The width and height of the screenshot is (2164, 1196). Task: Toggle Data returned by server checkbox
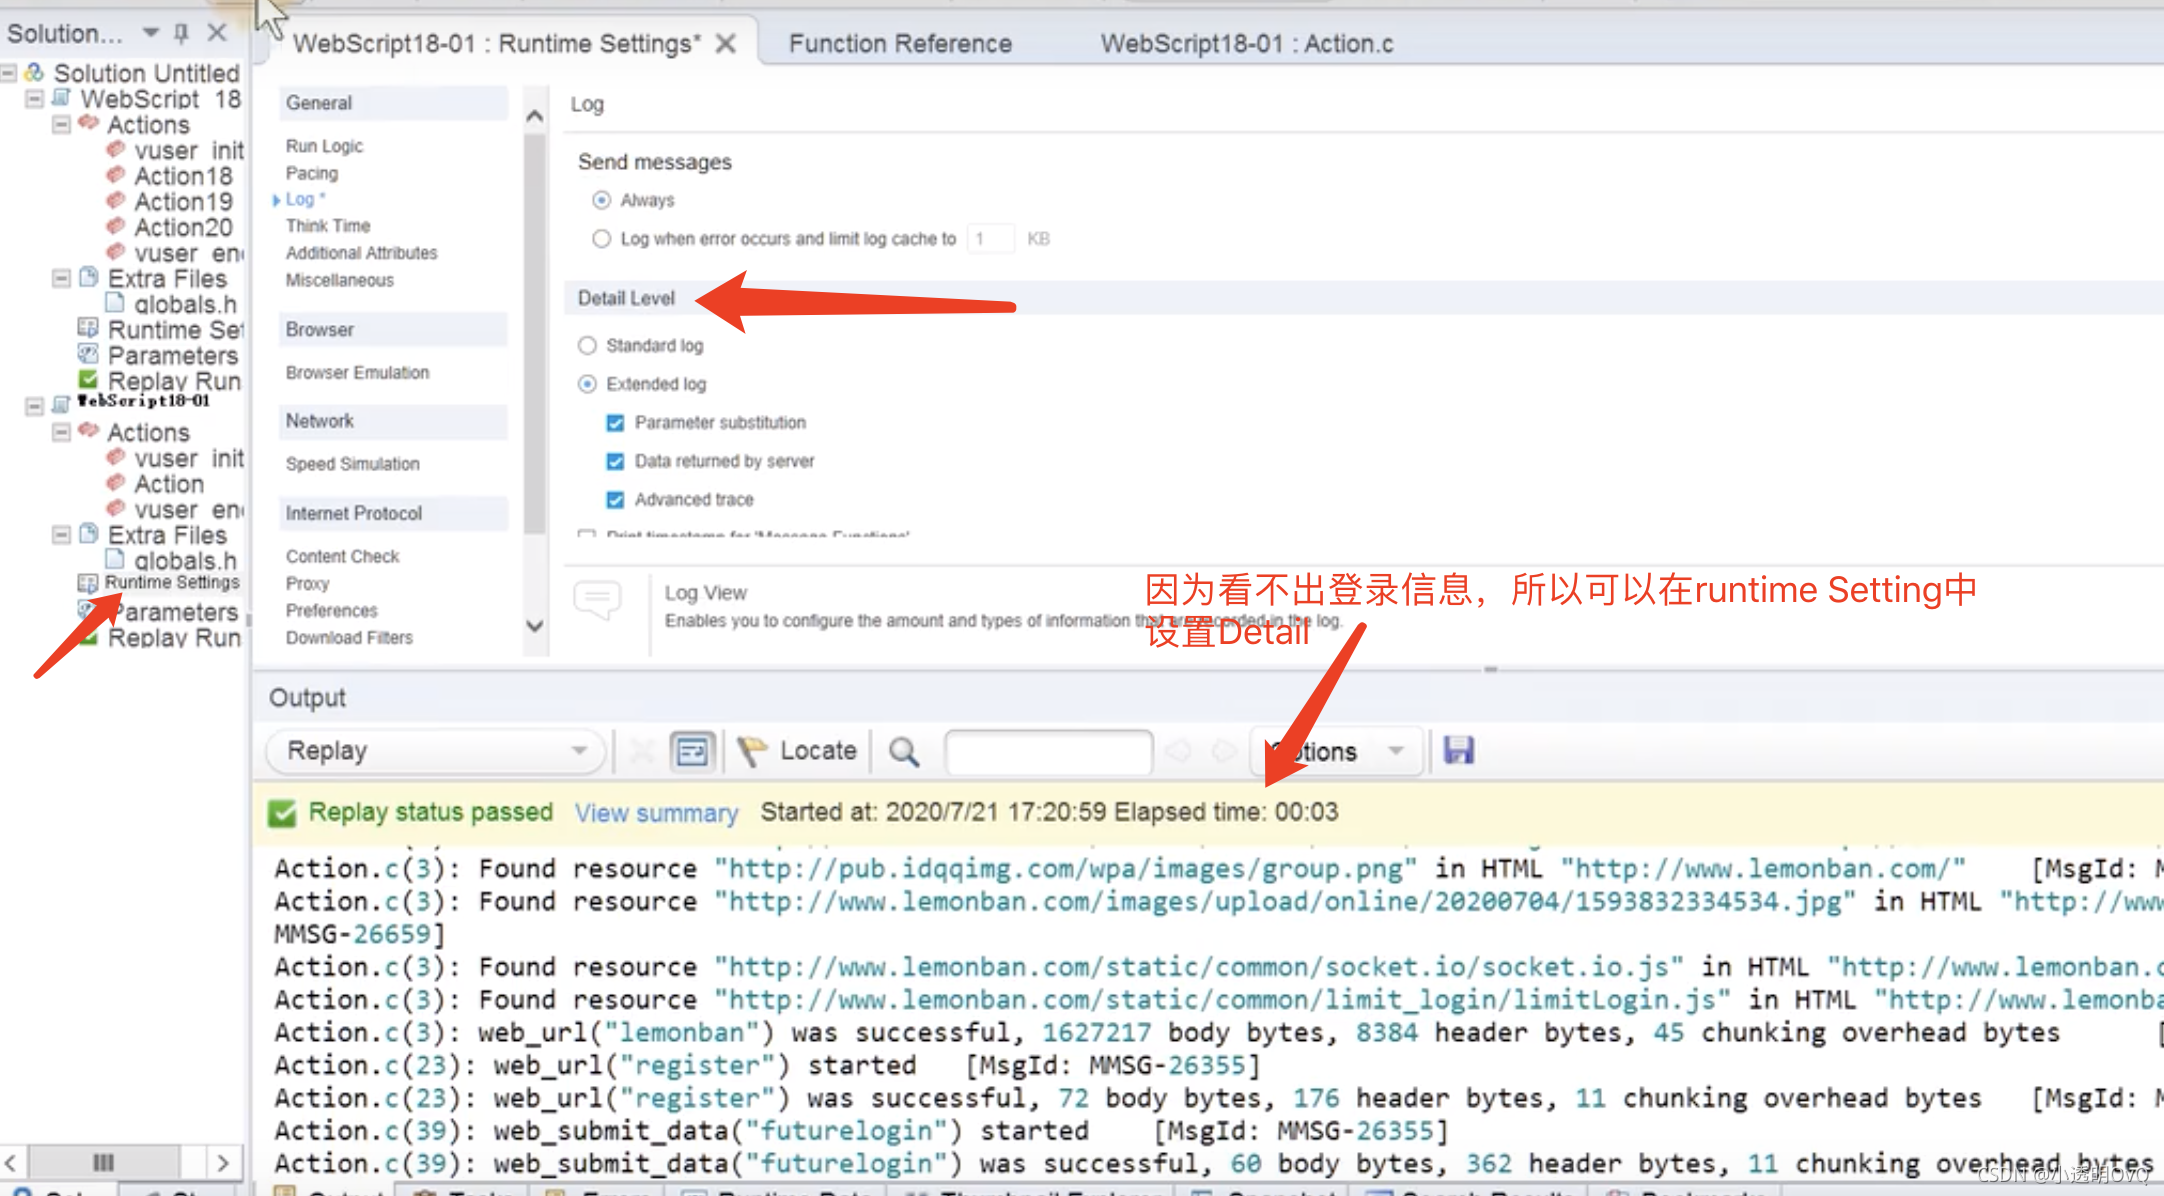tap(615, 461)
